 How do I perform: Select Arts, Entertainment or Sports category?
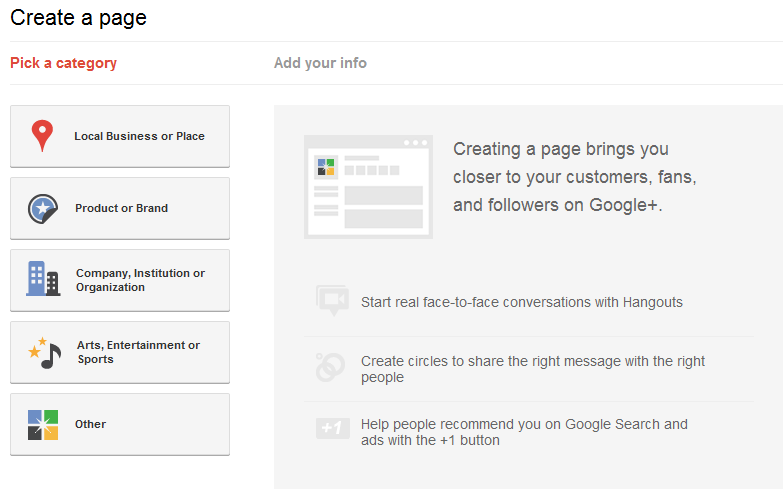[x=120, y=352]
